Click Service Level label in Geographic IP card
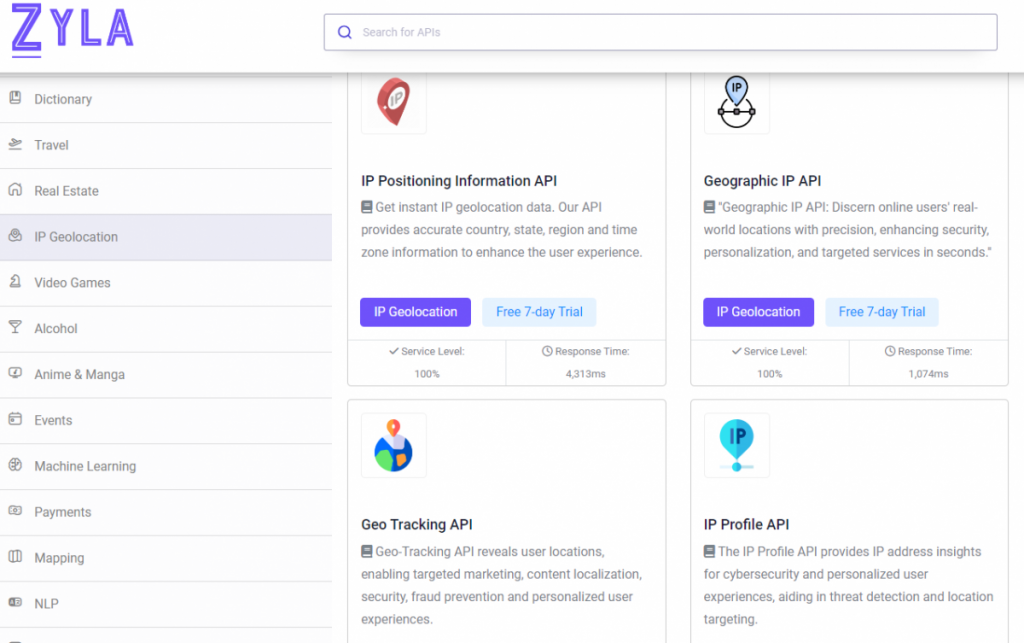 pyautogui.click(x=775, y=351)
